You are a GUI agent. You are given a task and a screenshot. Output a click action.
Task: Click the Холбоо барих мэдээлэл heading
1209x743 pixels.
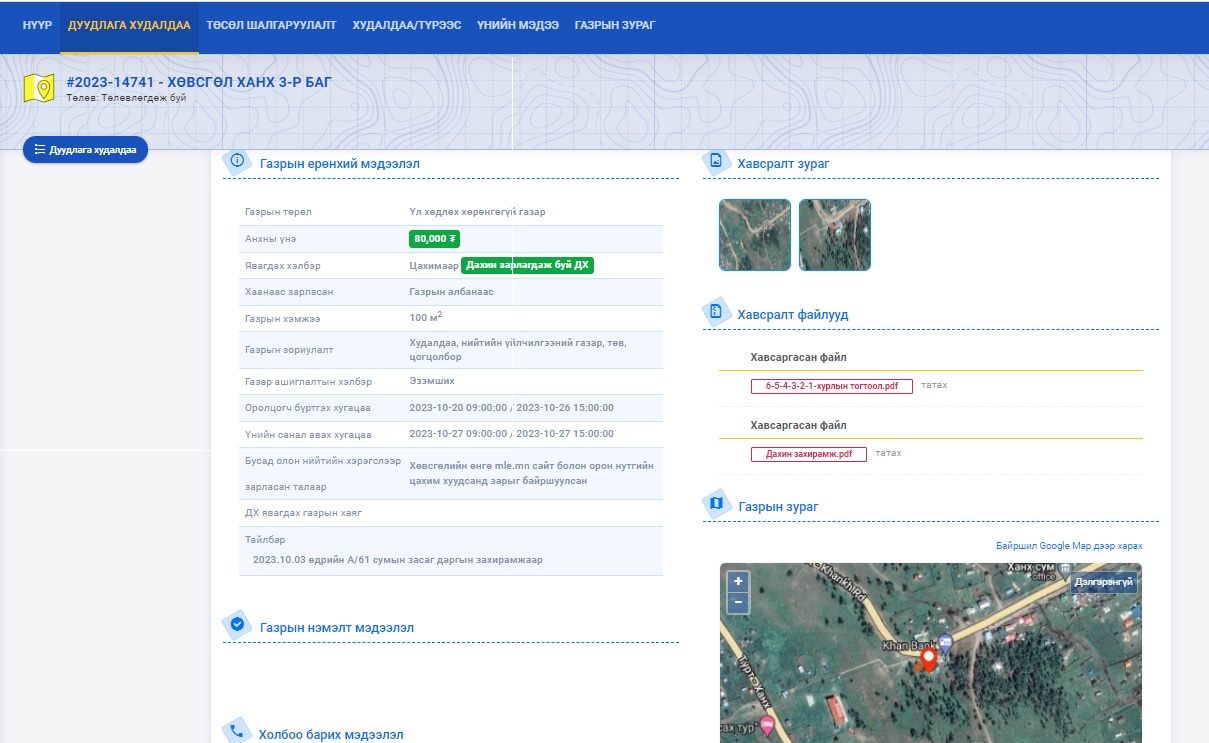[331, 735]
